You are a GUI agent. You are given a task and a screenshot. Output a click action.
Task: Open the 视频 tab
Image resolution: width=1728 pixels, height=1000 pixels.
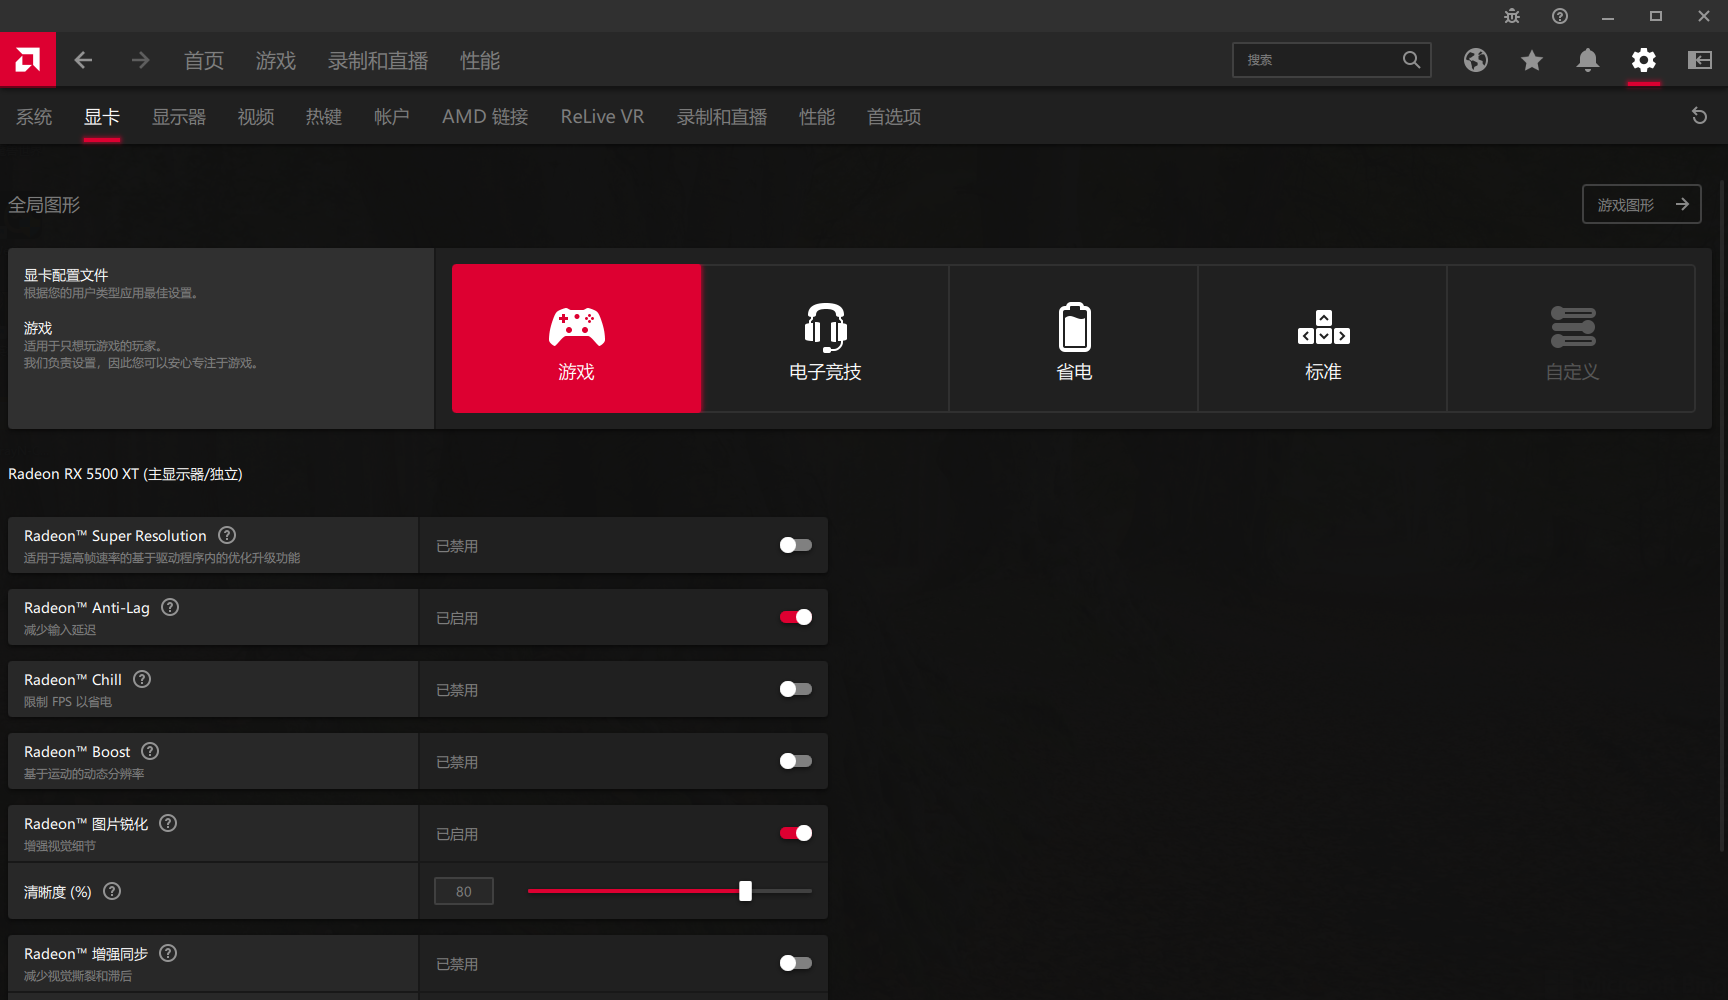pyautogui.click(x=256, y=117)
